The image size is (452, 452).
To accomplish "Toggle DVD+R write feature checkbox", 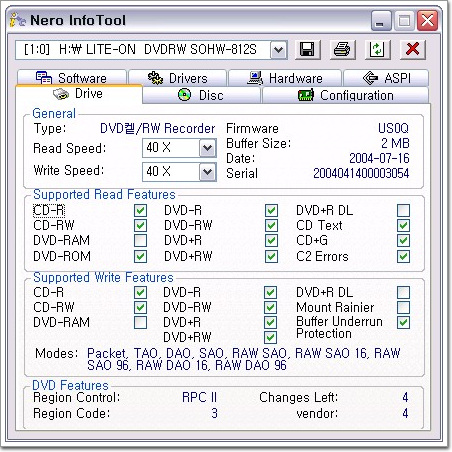I will [x=270, y=322].
